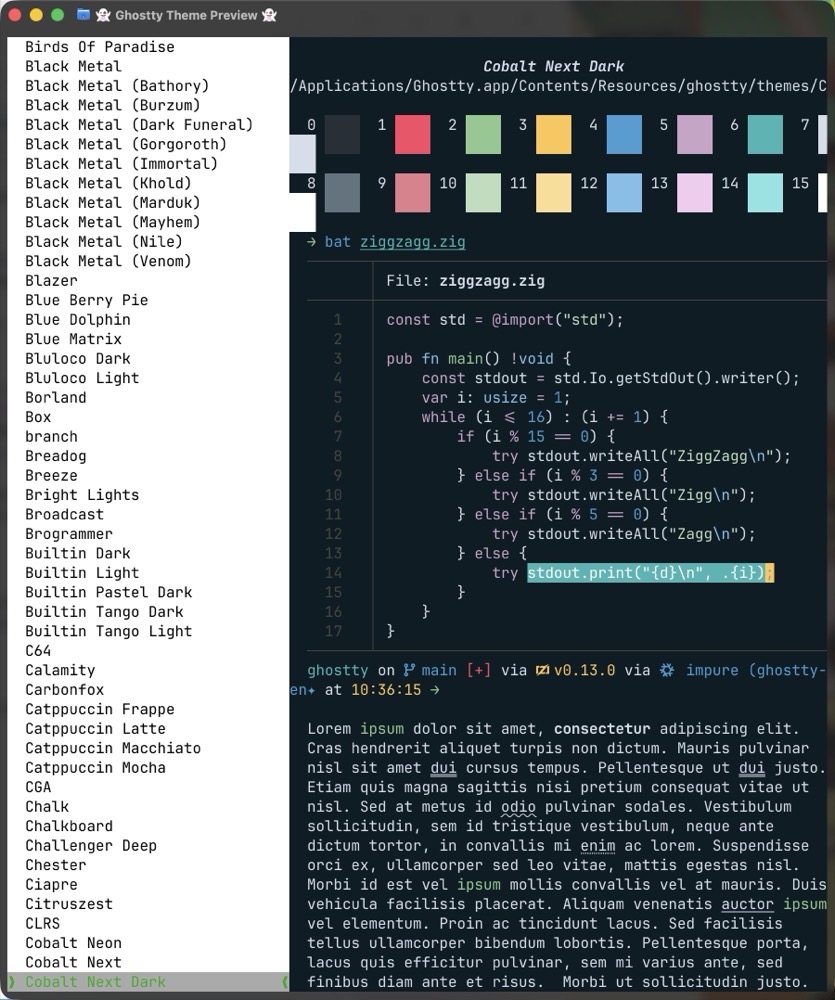835x1000 pixels.
Task: Choose the Breadog theme
Action: [x=55, y=456]
